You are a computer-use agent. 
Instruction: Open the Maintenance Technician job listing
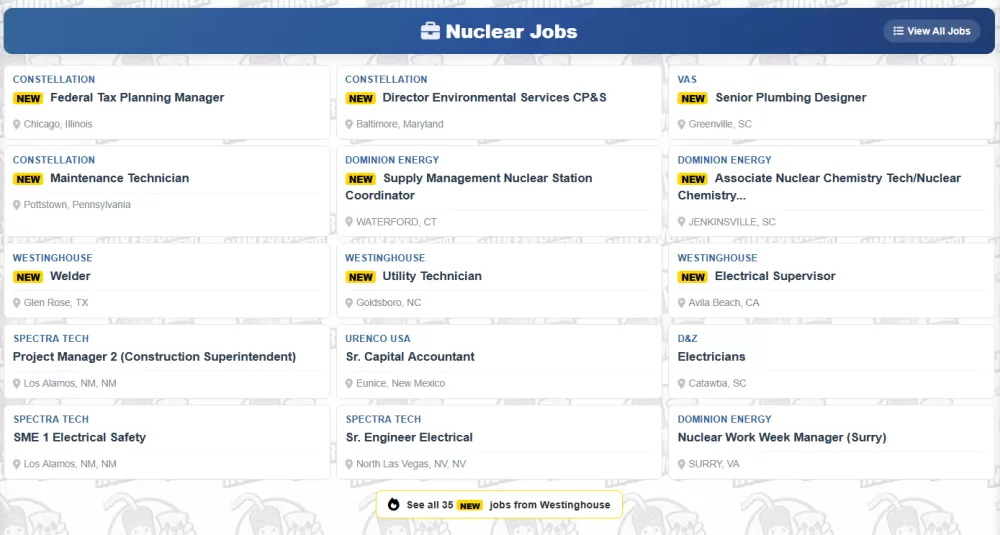coord(119,178)
